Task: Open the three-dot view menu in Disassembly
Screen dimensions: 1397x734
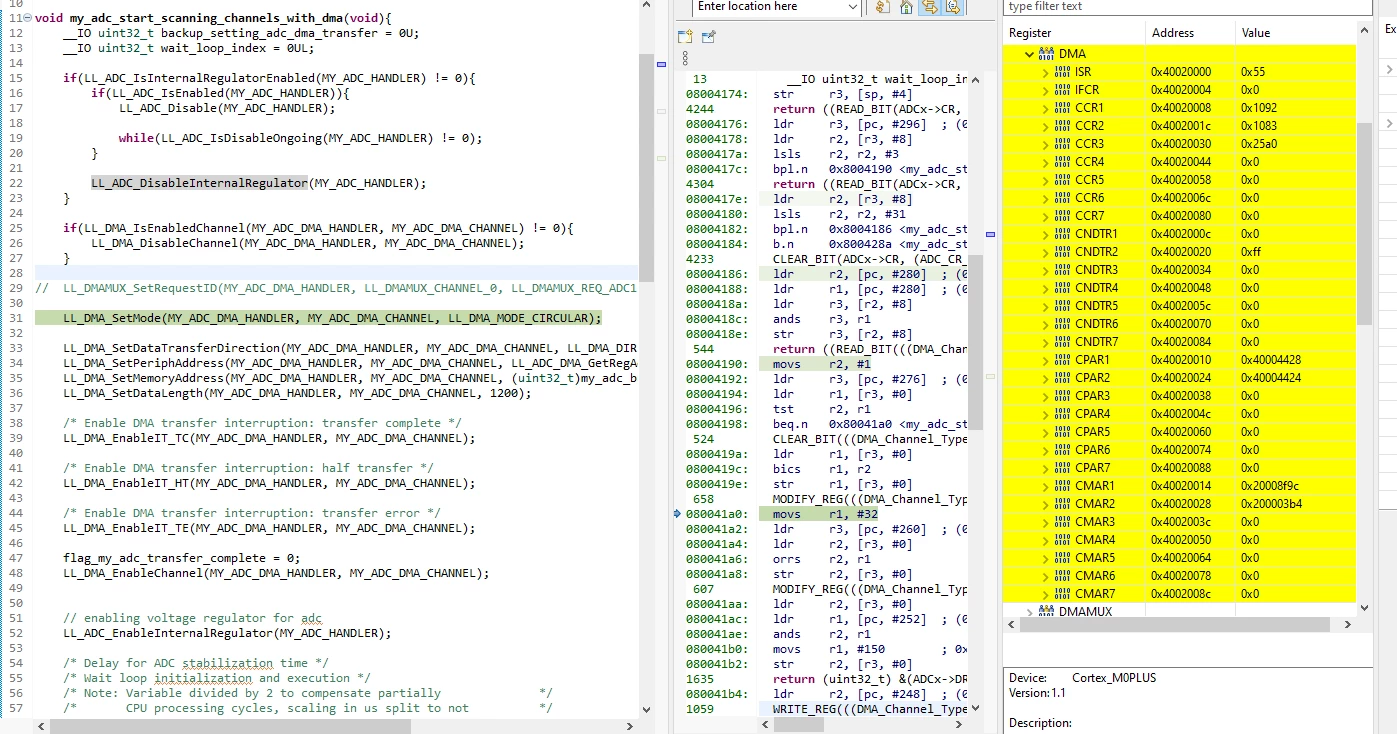Action: click(x=685, y=58)
